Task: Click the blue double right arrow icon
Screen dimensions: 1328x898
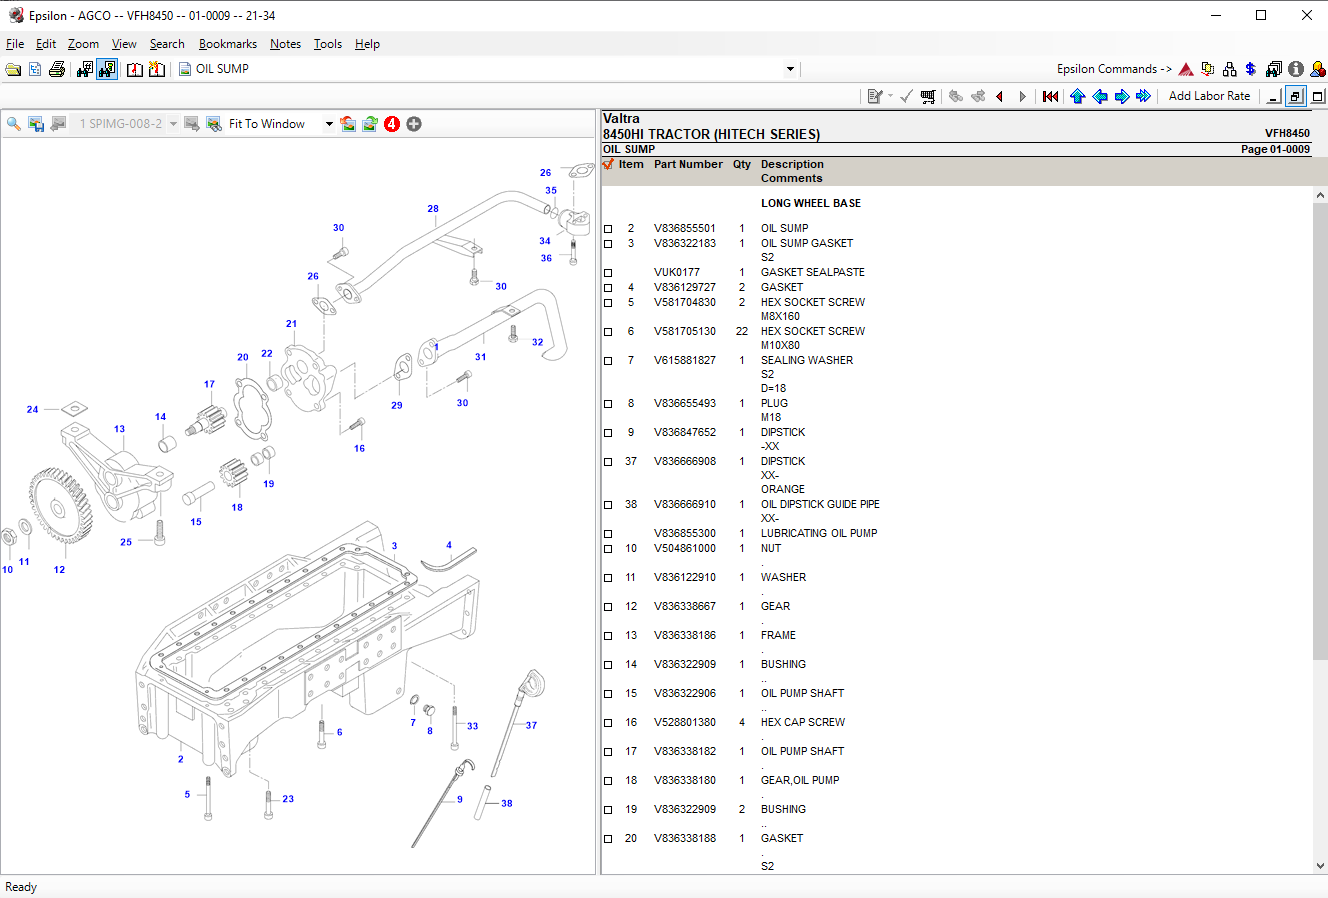Action: point(1144,96)
